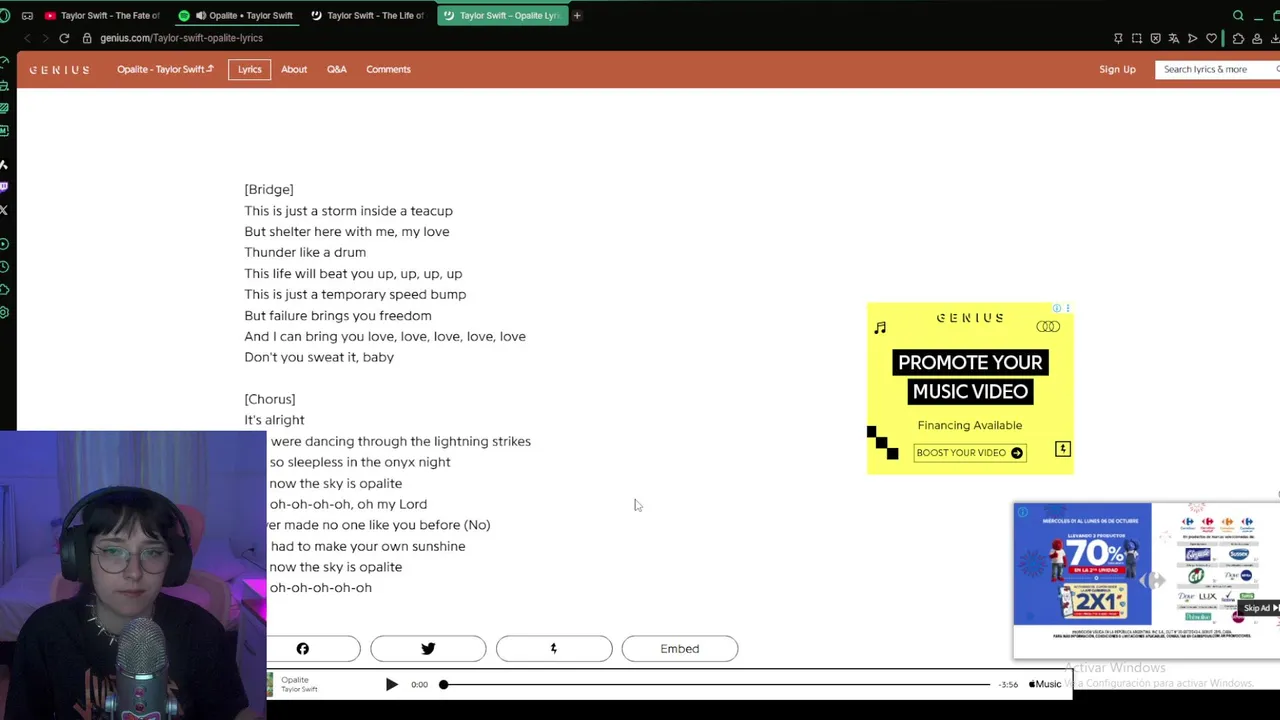Image resolution: width=1280 pixels, height=720 pixels.
Task: Open the Q&A section
Action: pos(337,69)
